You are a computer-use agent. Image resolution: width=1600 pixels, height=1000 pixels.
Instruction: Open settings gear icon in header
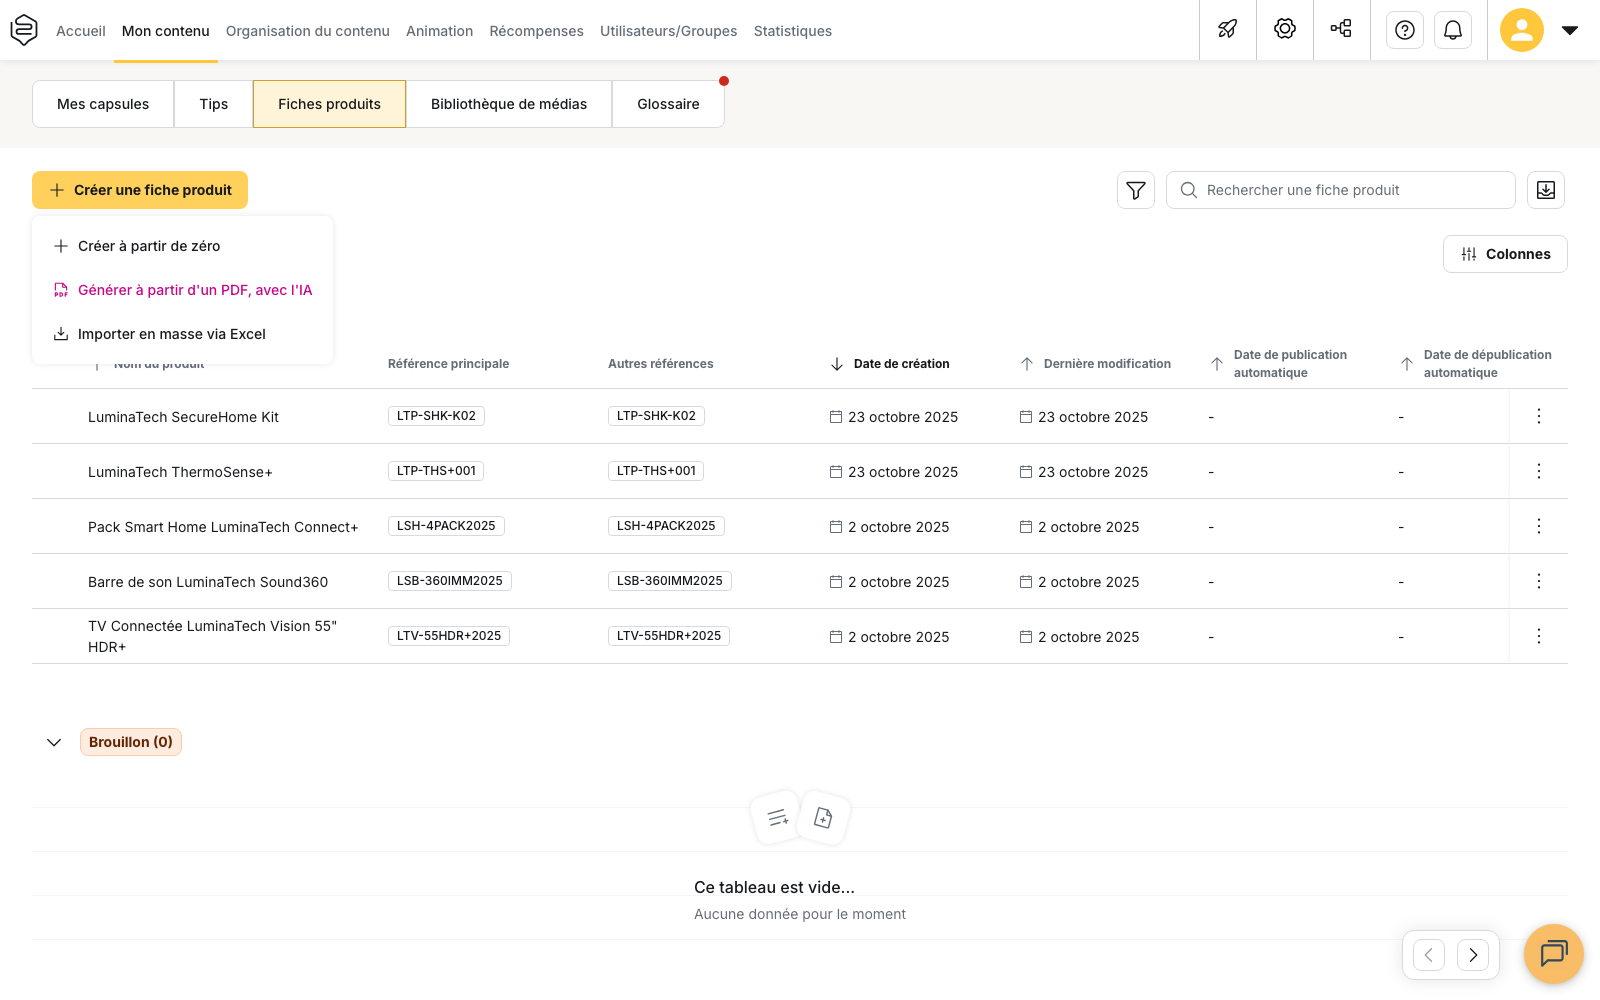point(1285,30)
